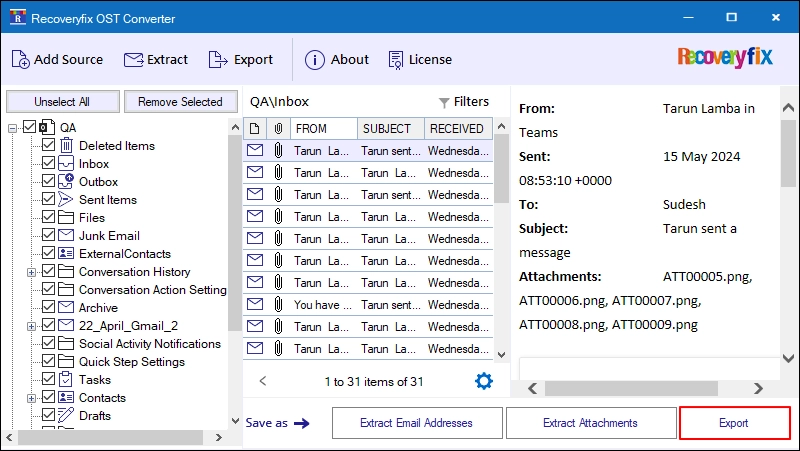
Task: Click the Drafts pencil icon
Action: [66, 415]
